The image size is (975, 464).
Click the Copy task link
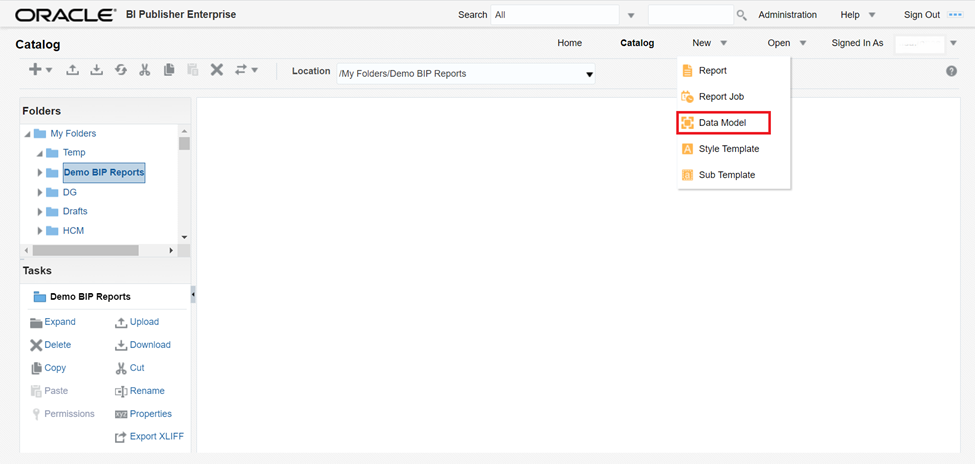click(x=55, y=368)
